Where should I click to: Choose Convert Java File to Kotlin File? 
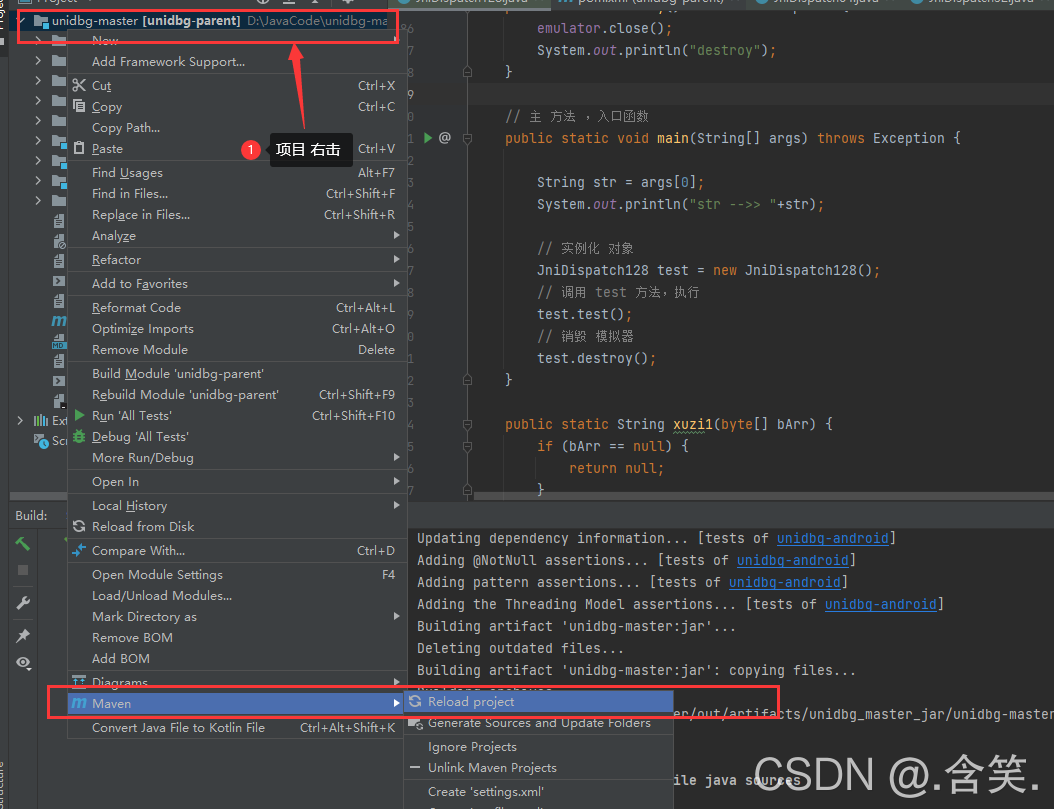click(238, 728)
